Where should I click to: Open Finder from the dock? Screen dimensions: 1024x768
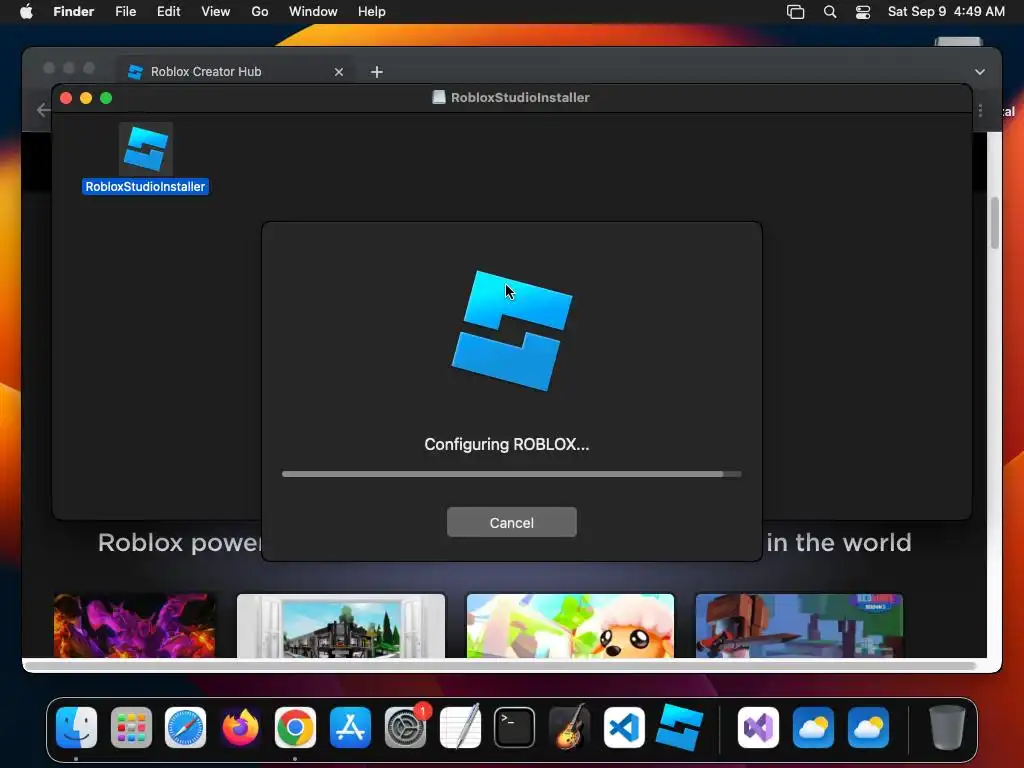(x=76, y=727)
